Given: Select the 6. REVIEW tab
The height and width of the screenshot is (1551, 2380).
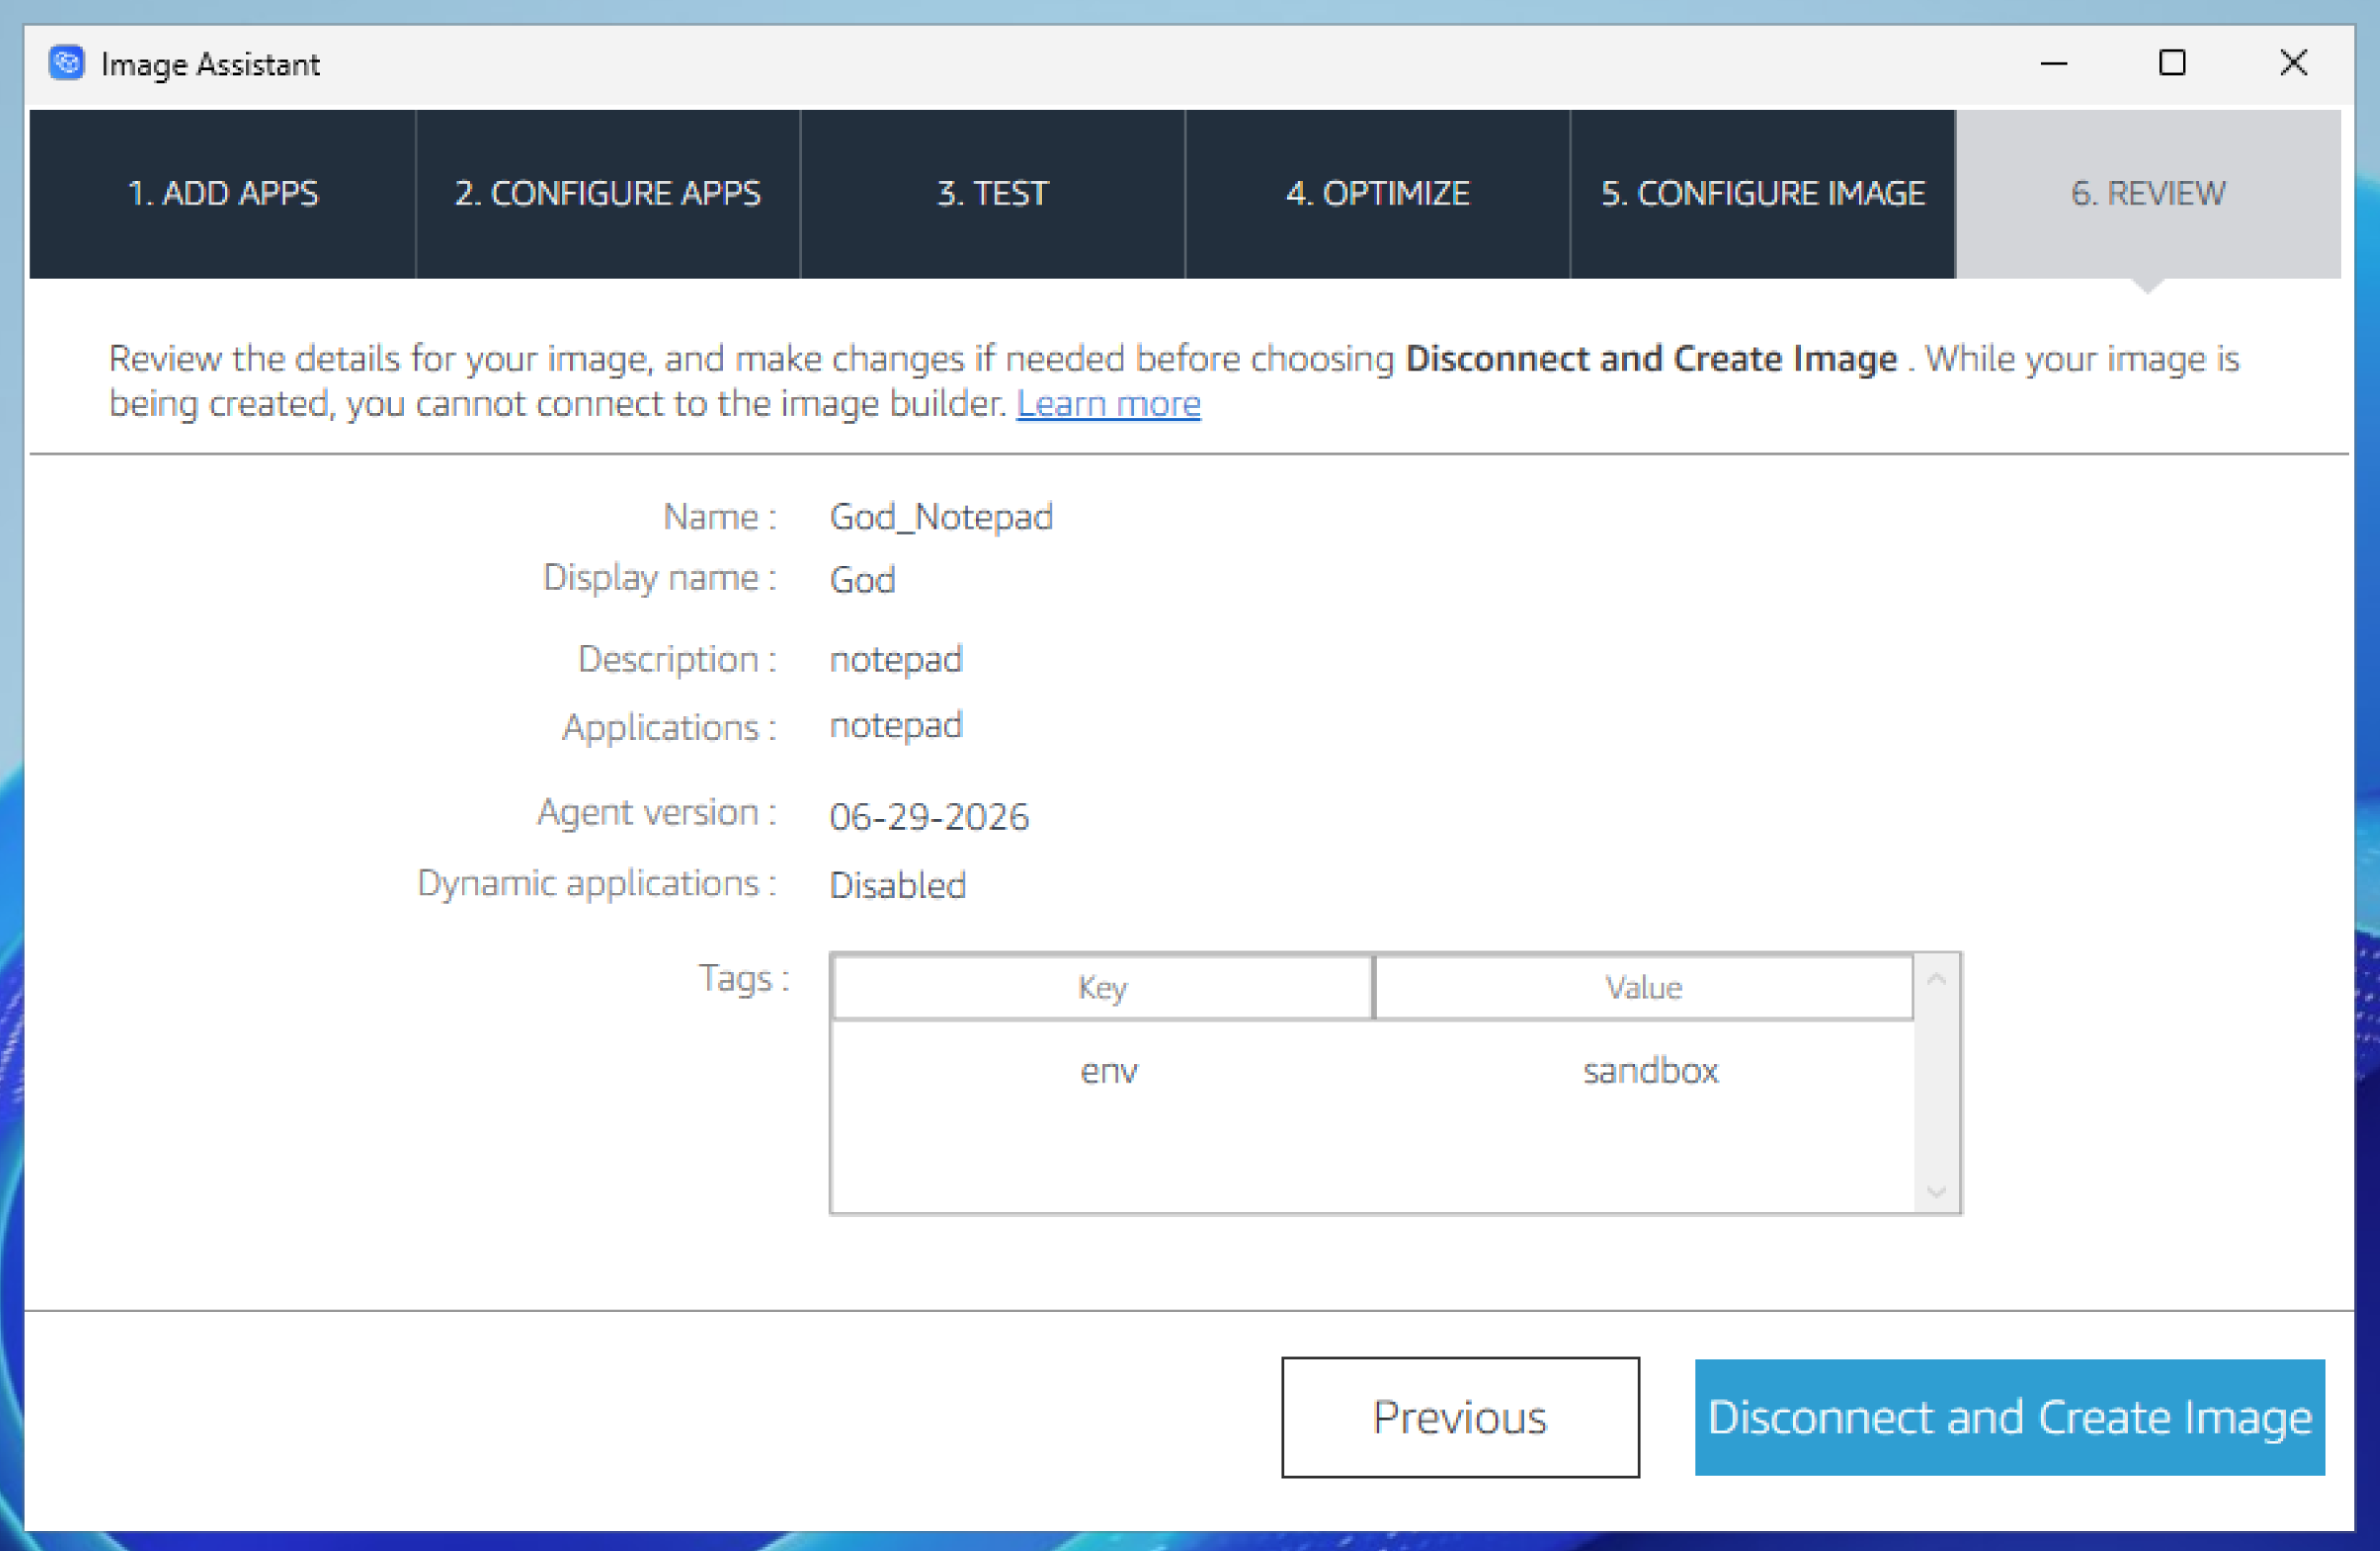Looking at the screenshot, I should 2148,193.
